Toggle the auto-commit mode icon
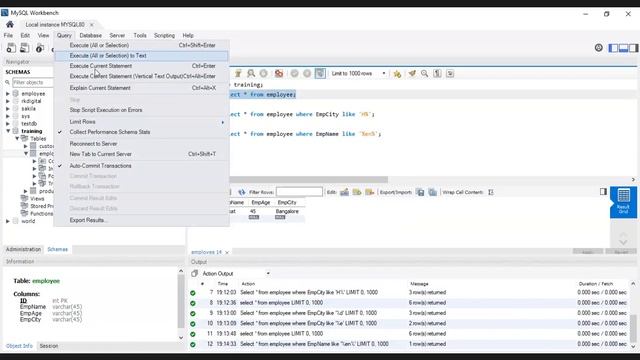 click(x=320, y=73)
